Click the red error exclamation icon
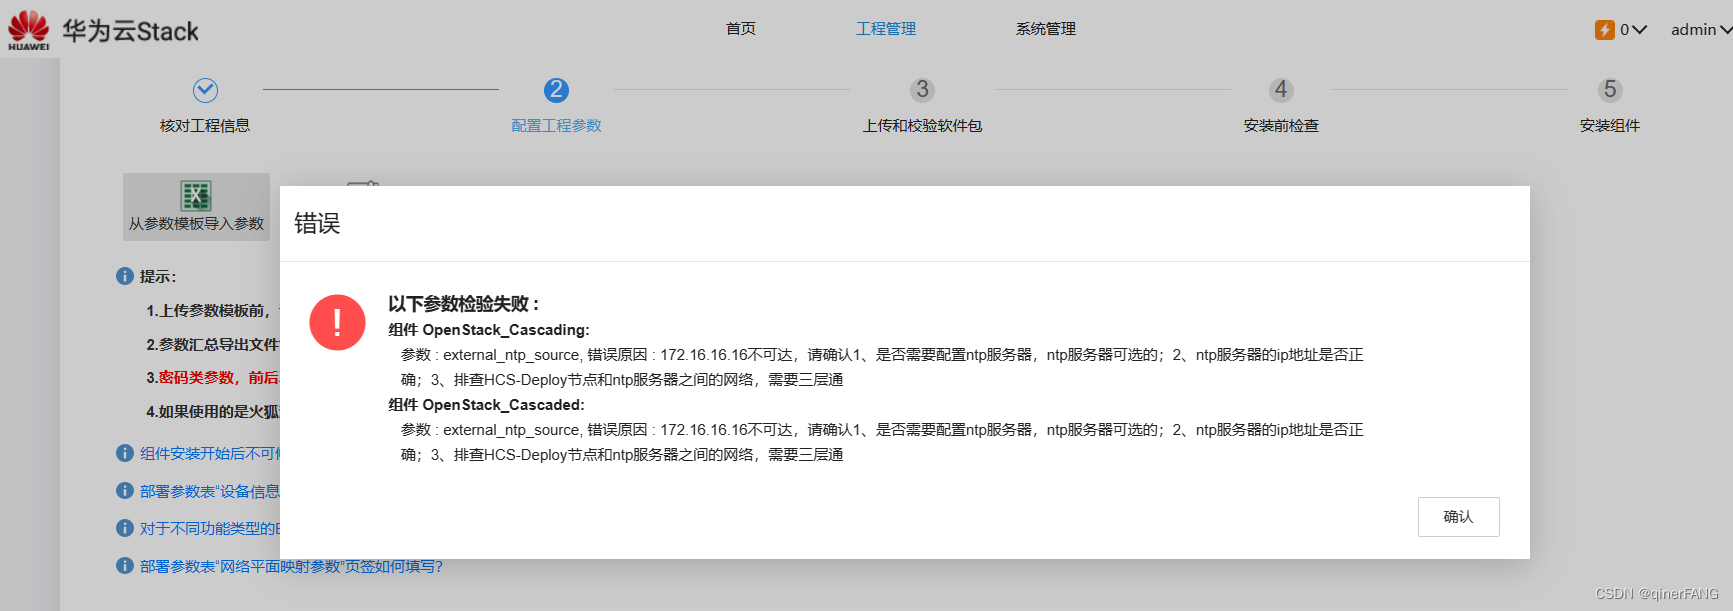The width and height of the screenshot is (1733, 611). point(337,322)
